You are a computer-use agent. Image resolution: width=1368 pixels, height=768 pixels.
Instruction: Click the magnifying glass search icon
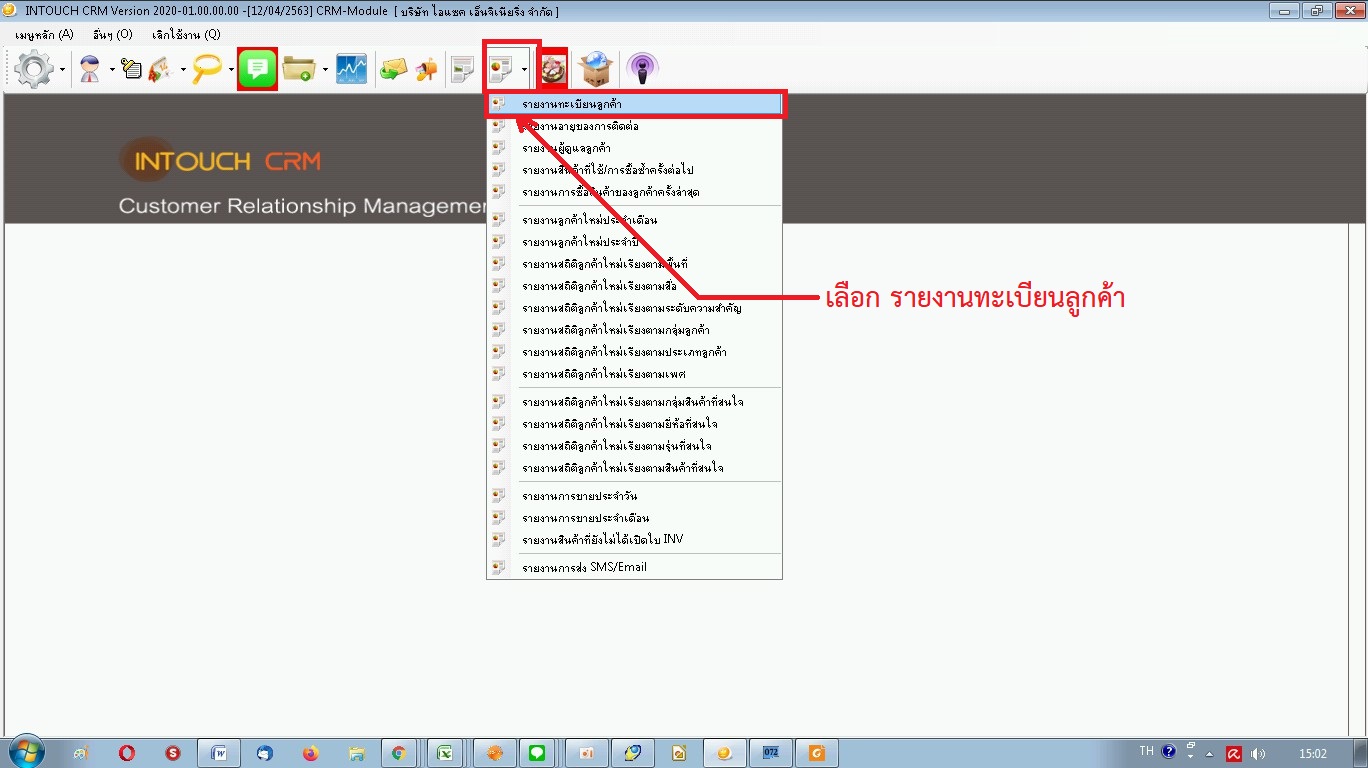(x=208, y=69)
